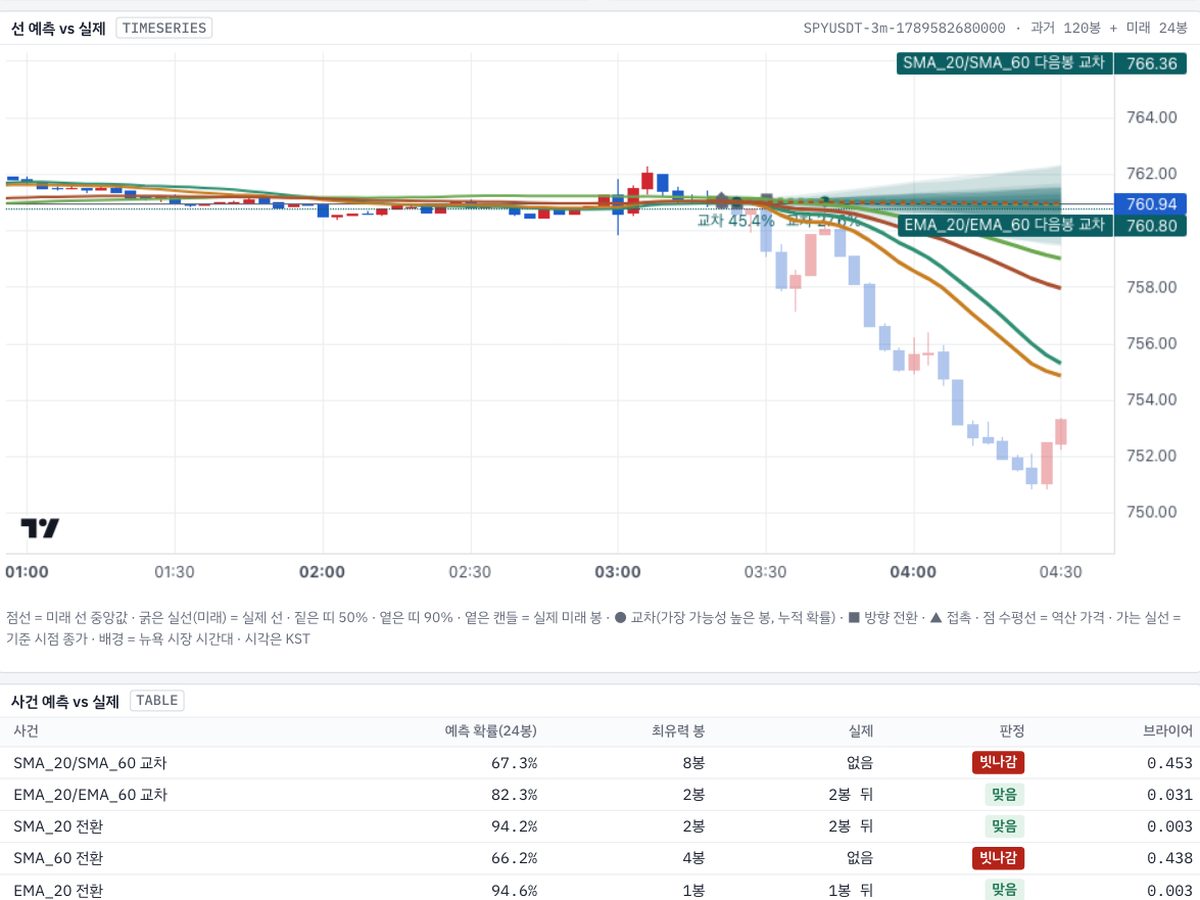1200x900 pixels.
Task: Click the 빗나감 badge in SMA_60 전환 row
Action: click(998, 858)
